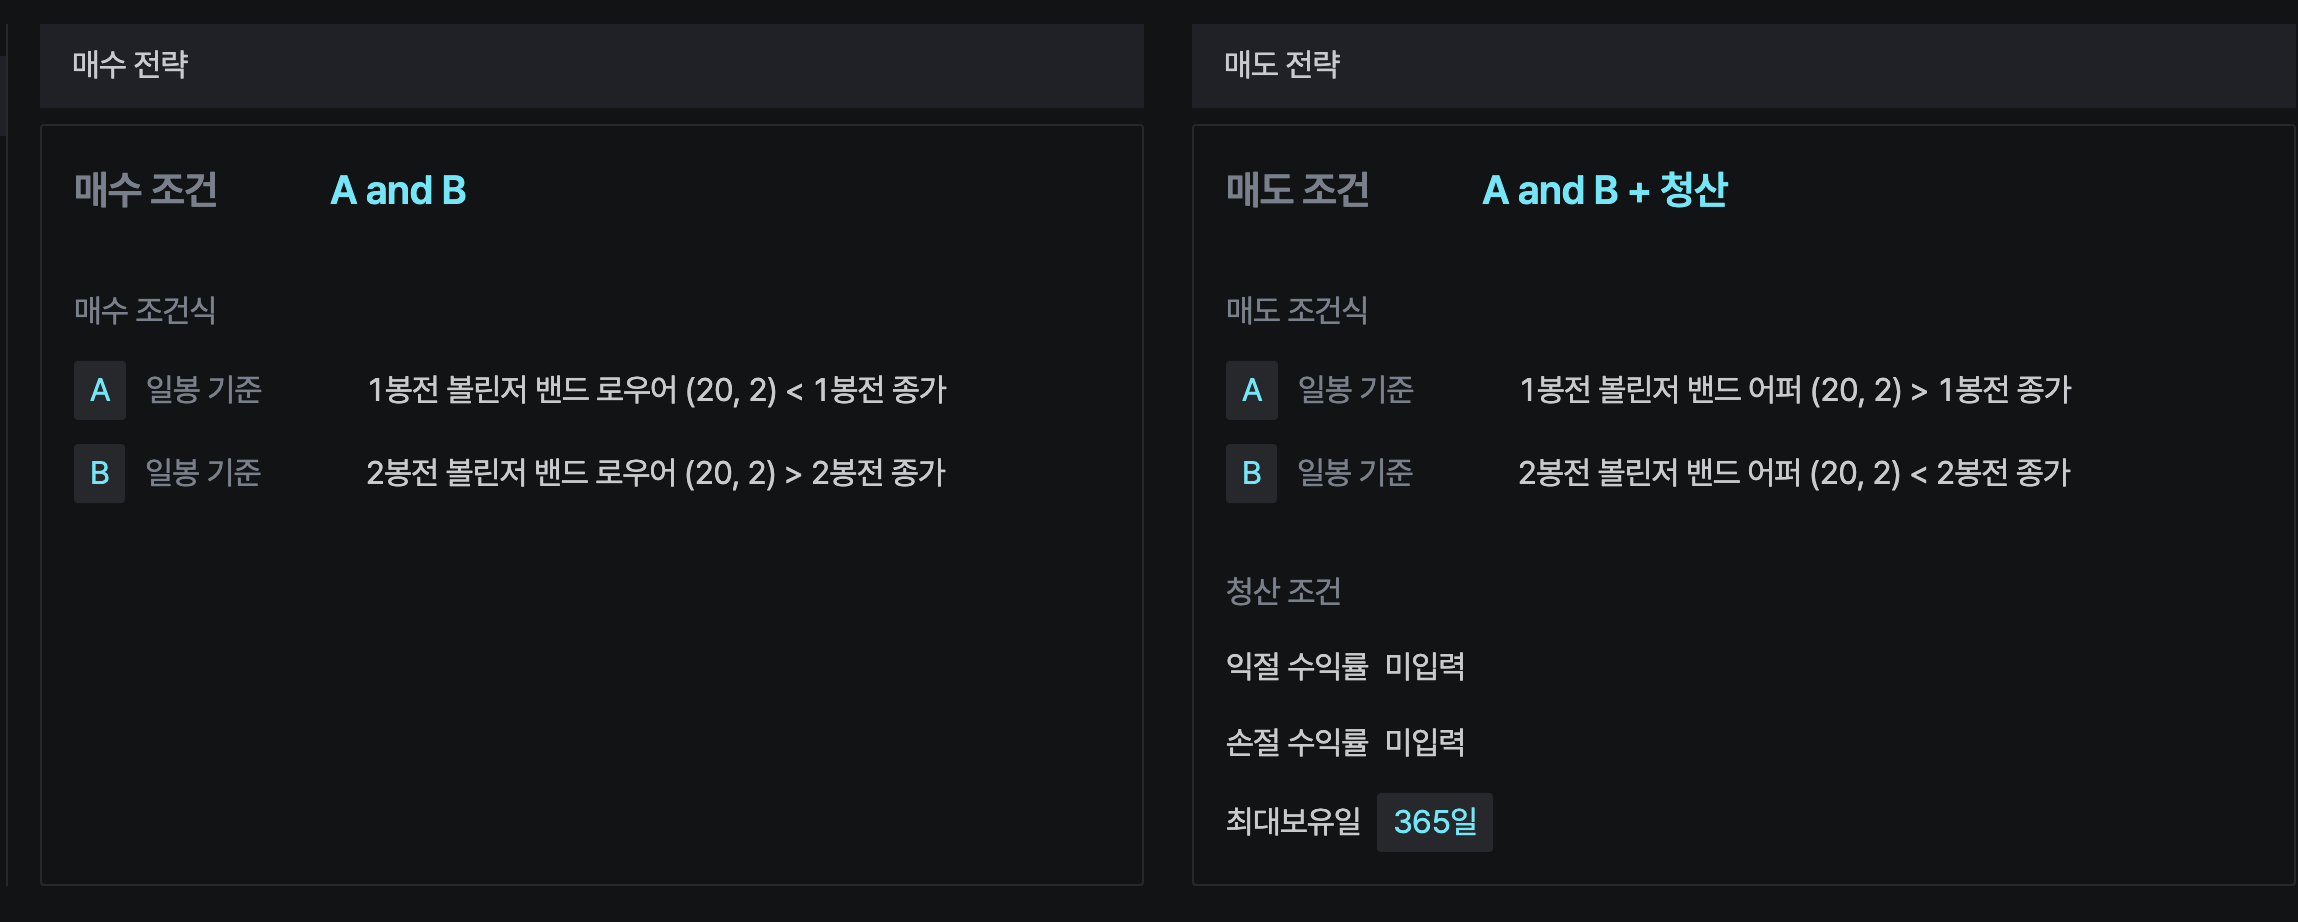The height and width of the screenshot is (922, 2298).
Task: Select sell condition B upper band expression
Action: (x=1794, y=473)
